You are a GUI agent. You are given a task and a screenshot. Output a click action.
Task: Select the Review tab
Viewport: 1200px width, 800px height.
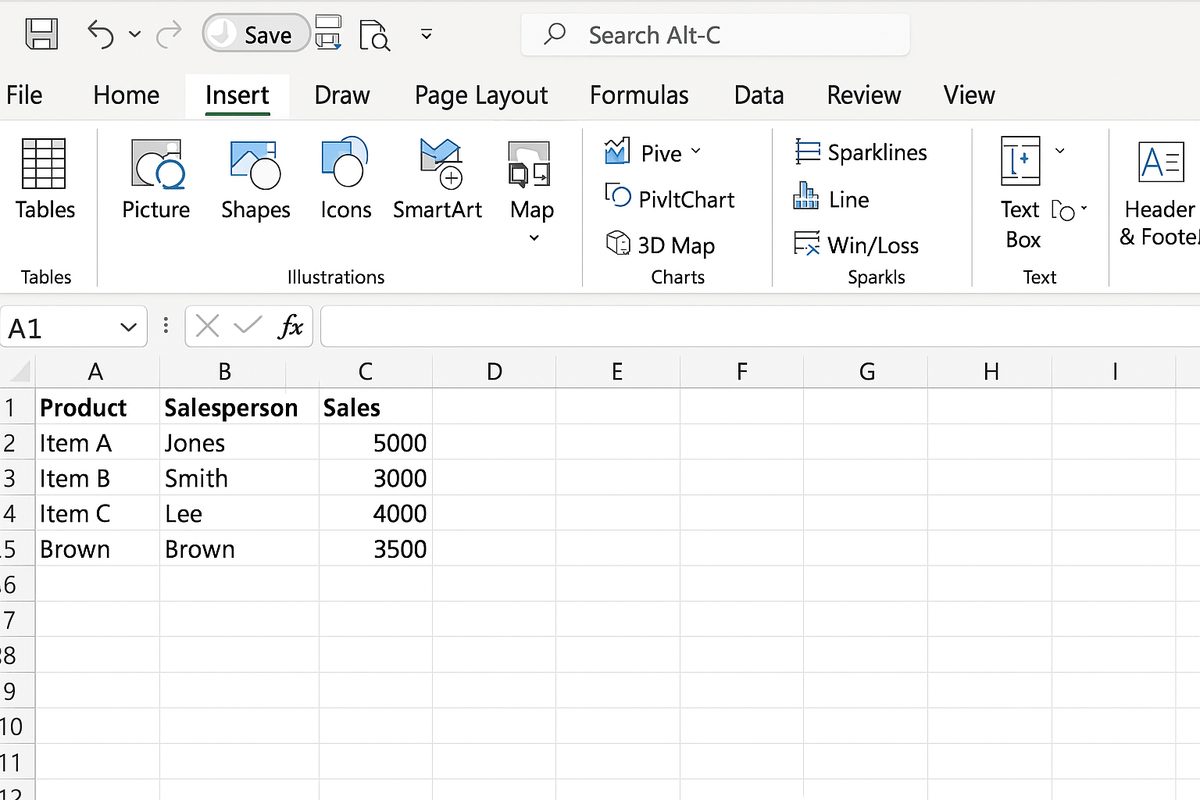864,95
